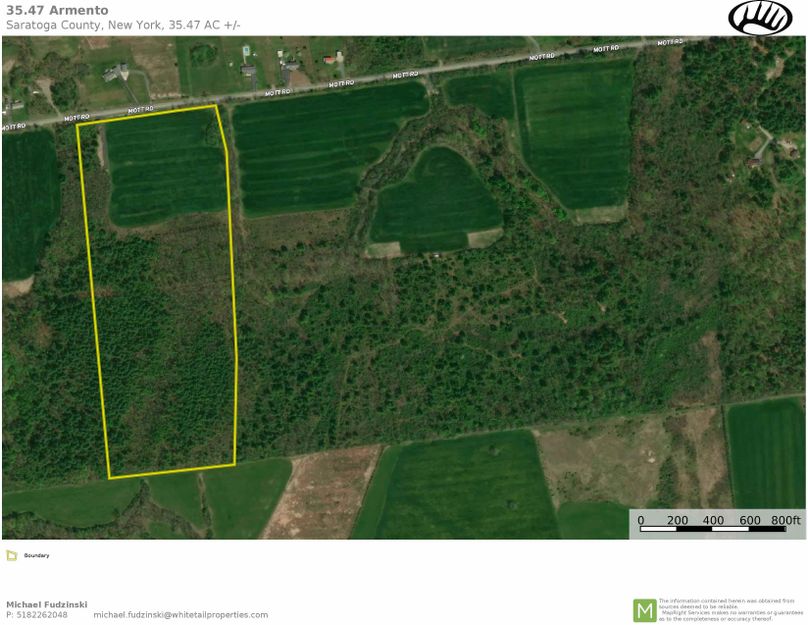
Task: Click the 400 label on scale bar
Action: pyautogui.click(x=713, y=520)
